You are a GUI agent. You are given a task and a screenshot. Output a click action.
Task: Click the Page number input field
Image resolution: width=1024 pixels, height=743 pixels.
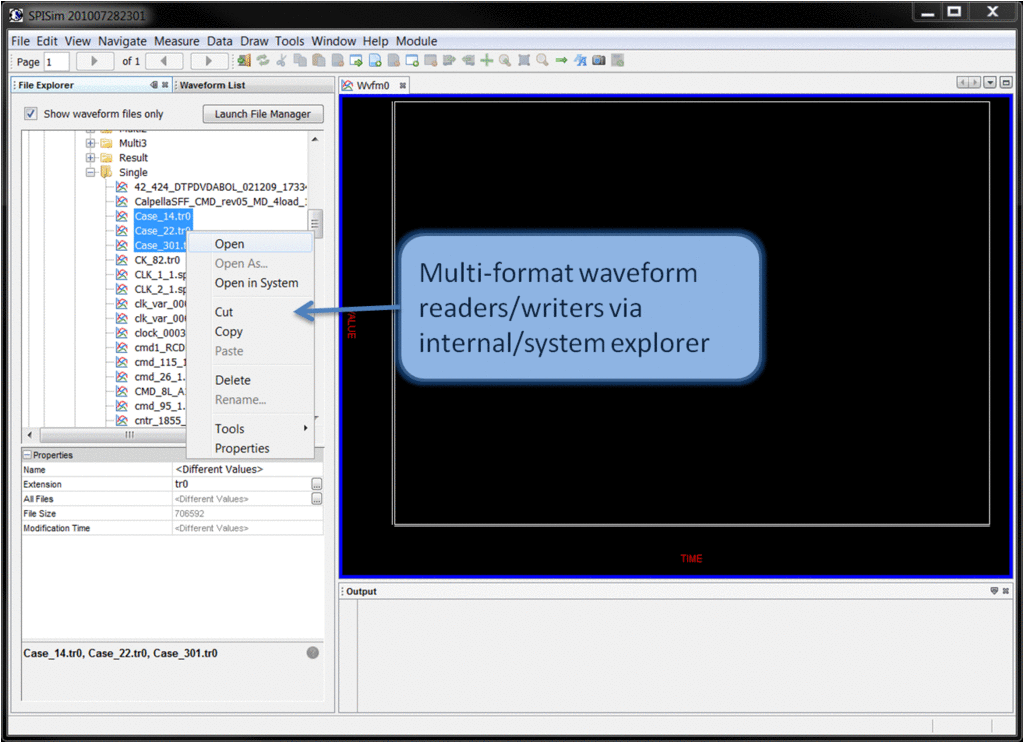coord(56,62)
